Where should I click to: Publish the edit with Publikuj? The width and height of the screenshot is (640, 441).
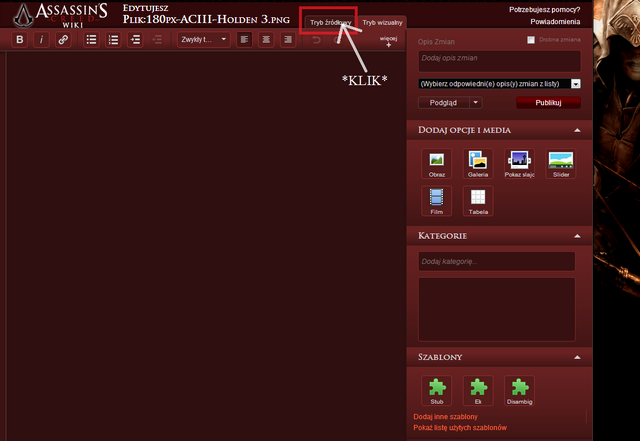548,102
